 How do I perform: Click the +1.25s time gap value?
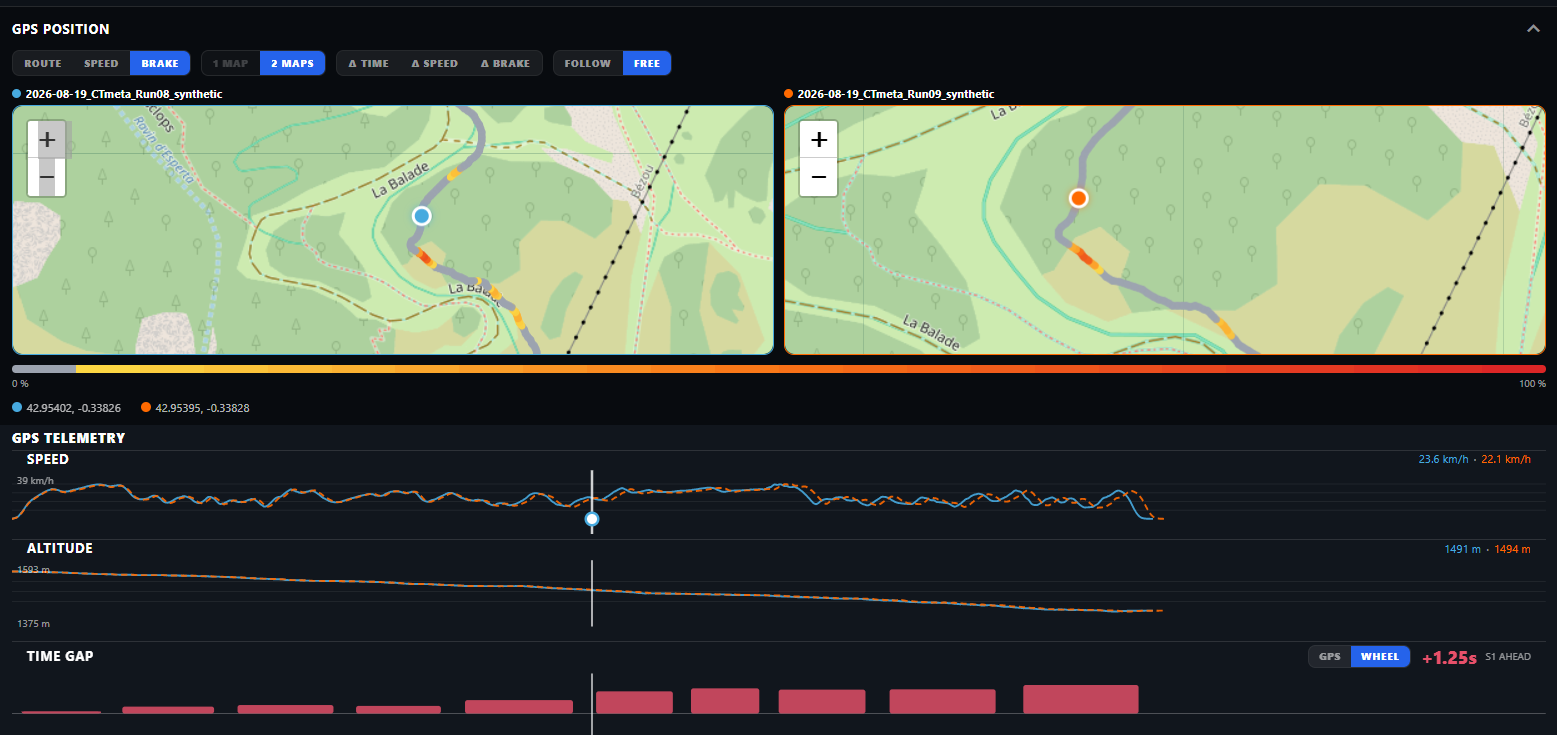tap(1449, 658)
